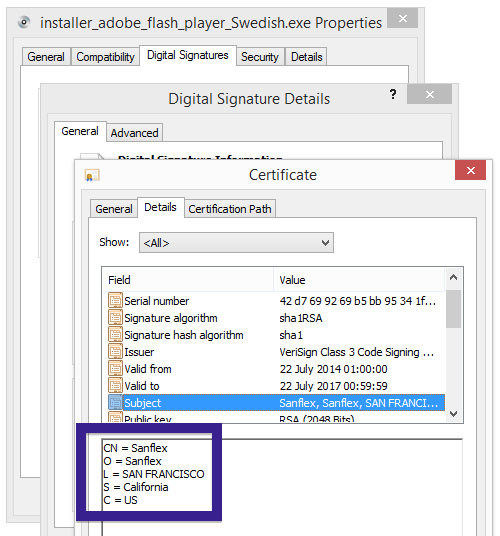
Task: Click the 22 July 2017 00:59:59 value
Action: [334, 386]
